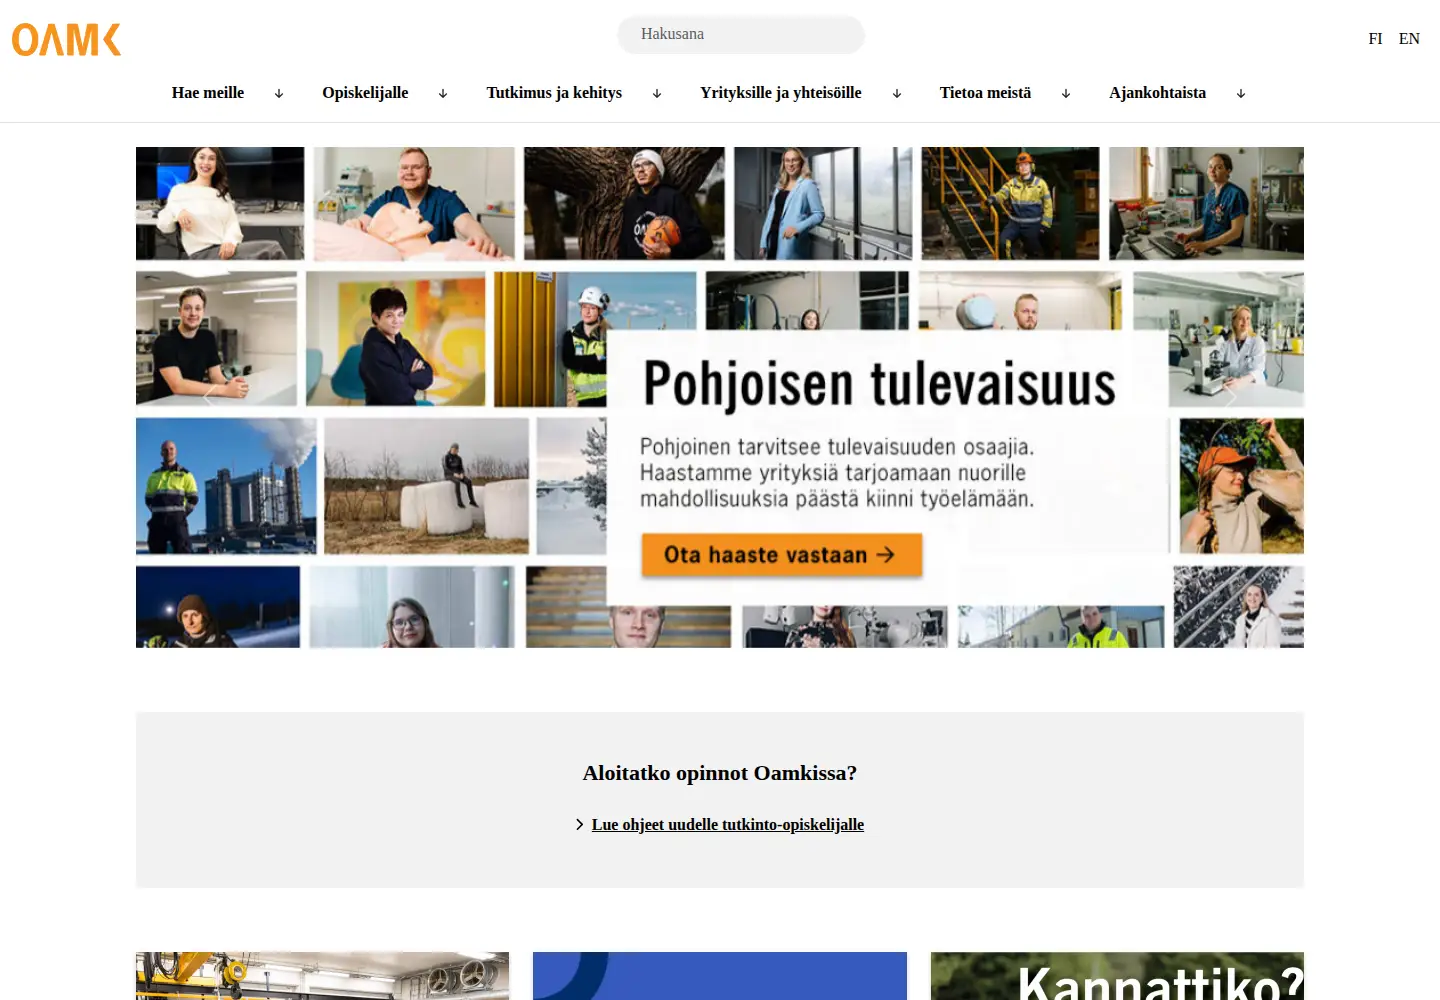Image resolution: width=1440 pixels, height=1000 pixels.
Task: Select Opiskelijalle in the navigation
Action: (x=365, y=93)
